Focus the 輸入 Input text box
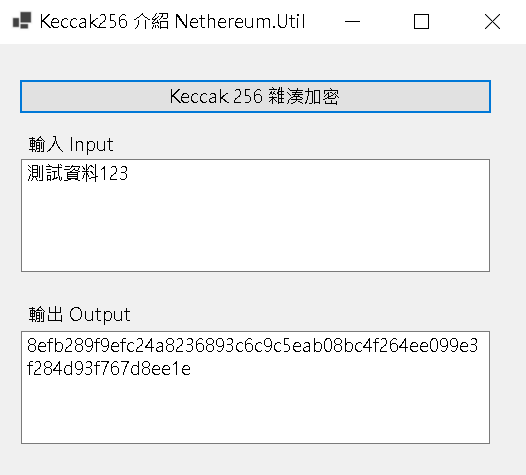Image resolution: width=526 pixels, height=475 pixels. coord(255,215)
